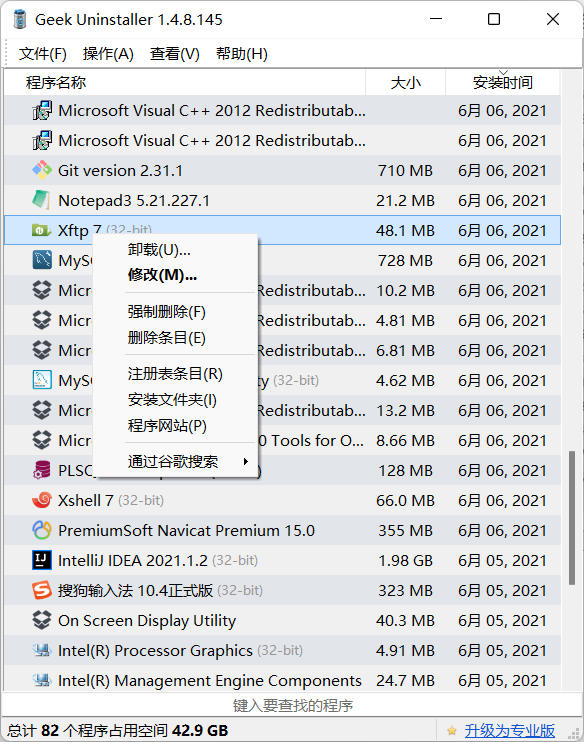The width and height of the screenshot is (584, 742).
Task: Click the resize grip in status bar corner
Action: (574, 733)
